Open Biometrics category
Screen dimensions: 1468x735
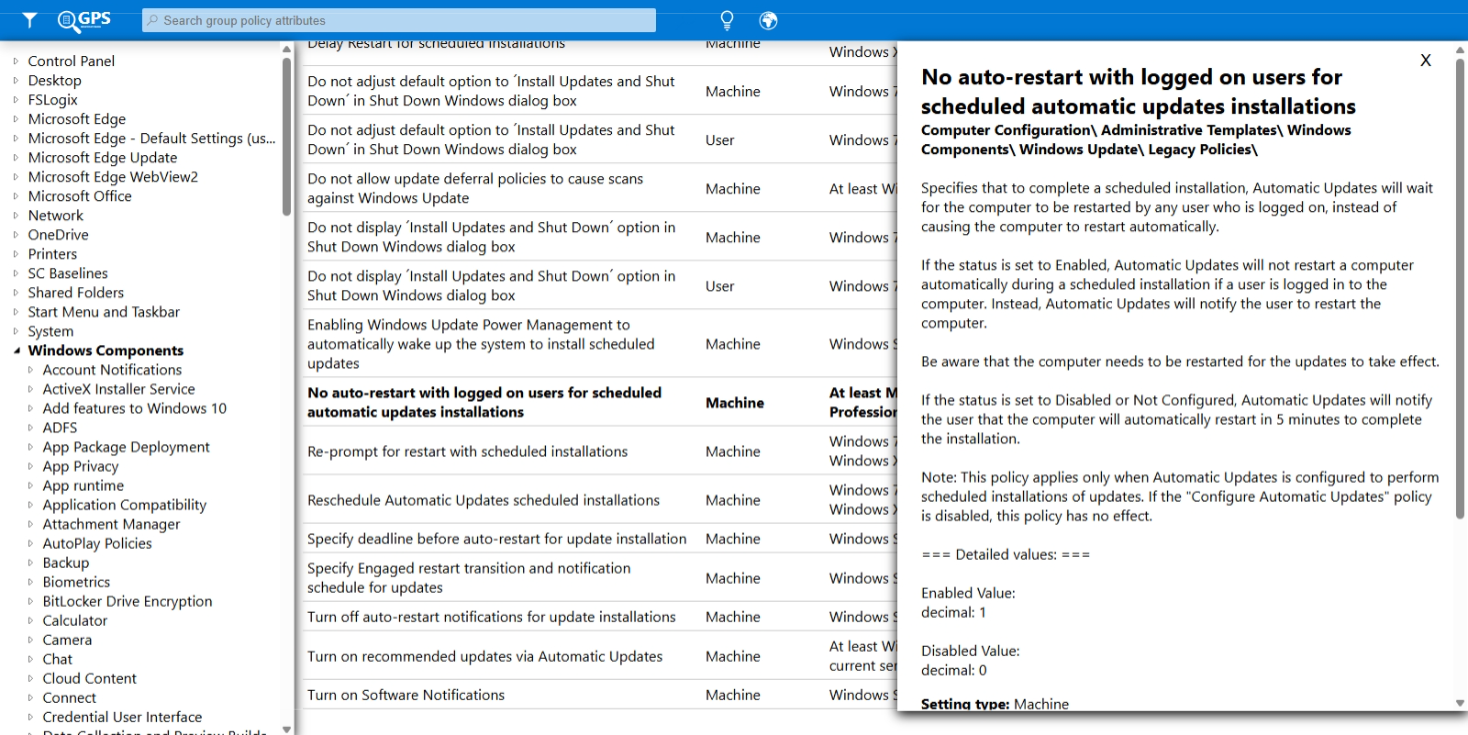[x=76, y=582]
